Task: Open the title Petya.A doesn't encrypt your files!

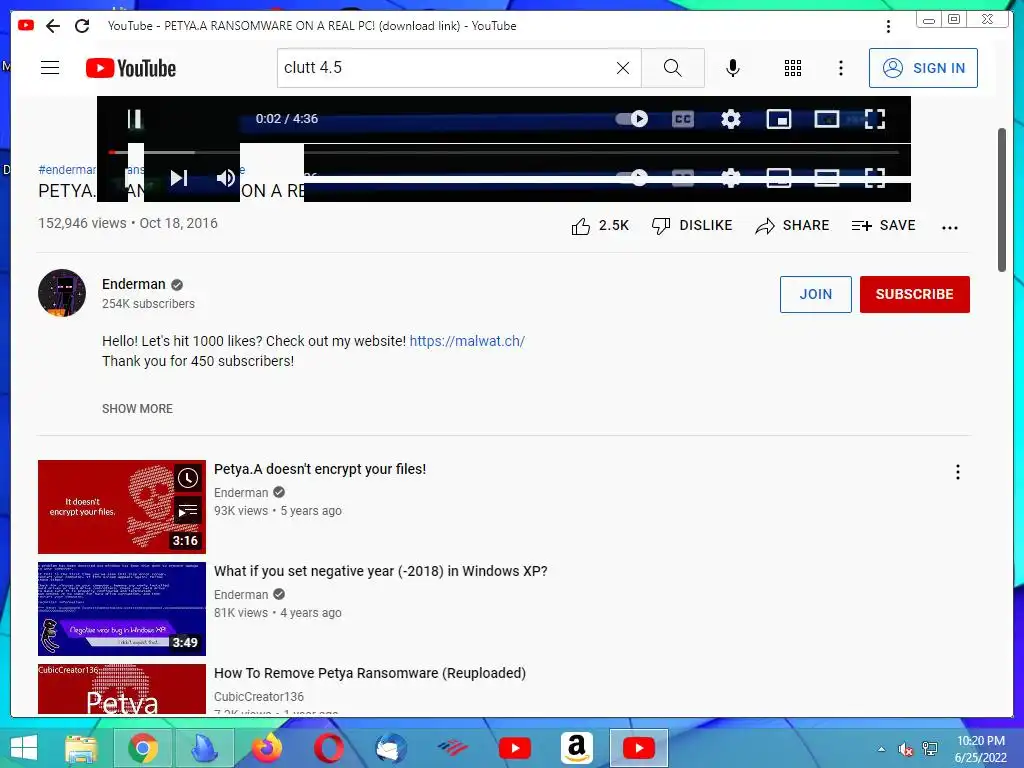Action: [320, 469]
